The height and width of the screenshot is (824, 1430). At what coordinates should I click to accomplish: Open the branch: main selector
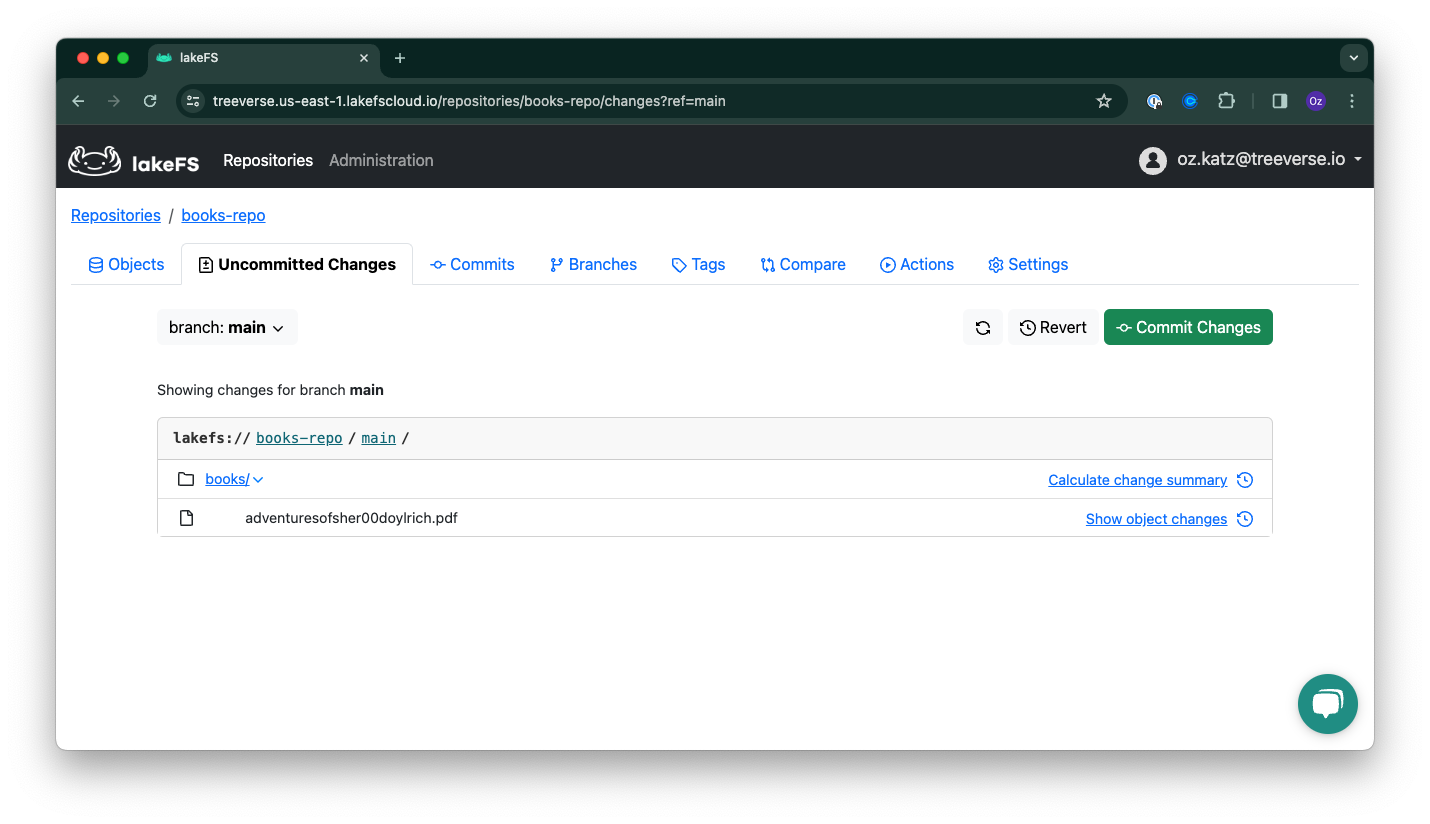pos(227,327)
